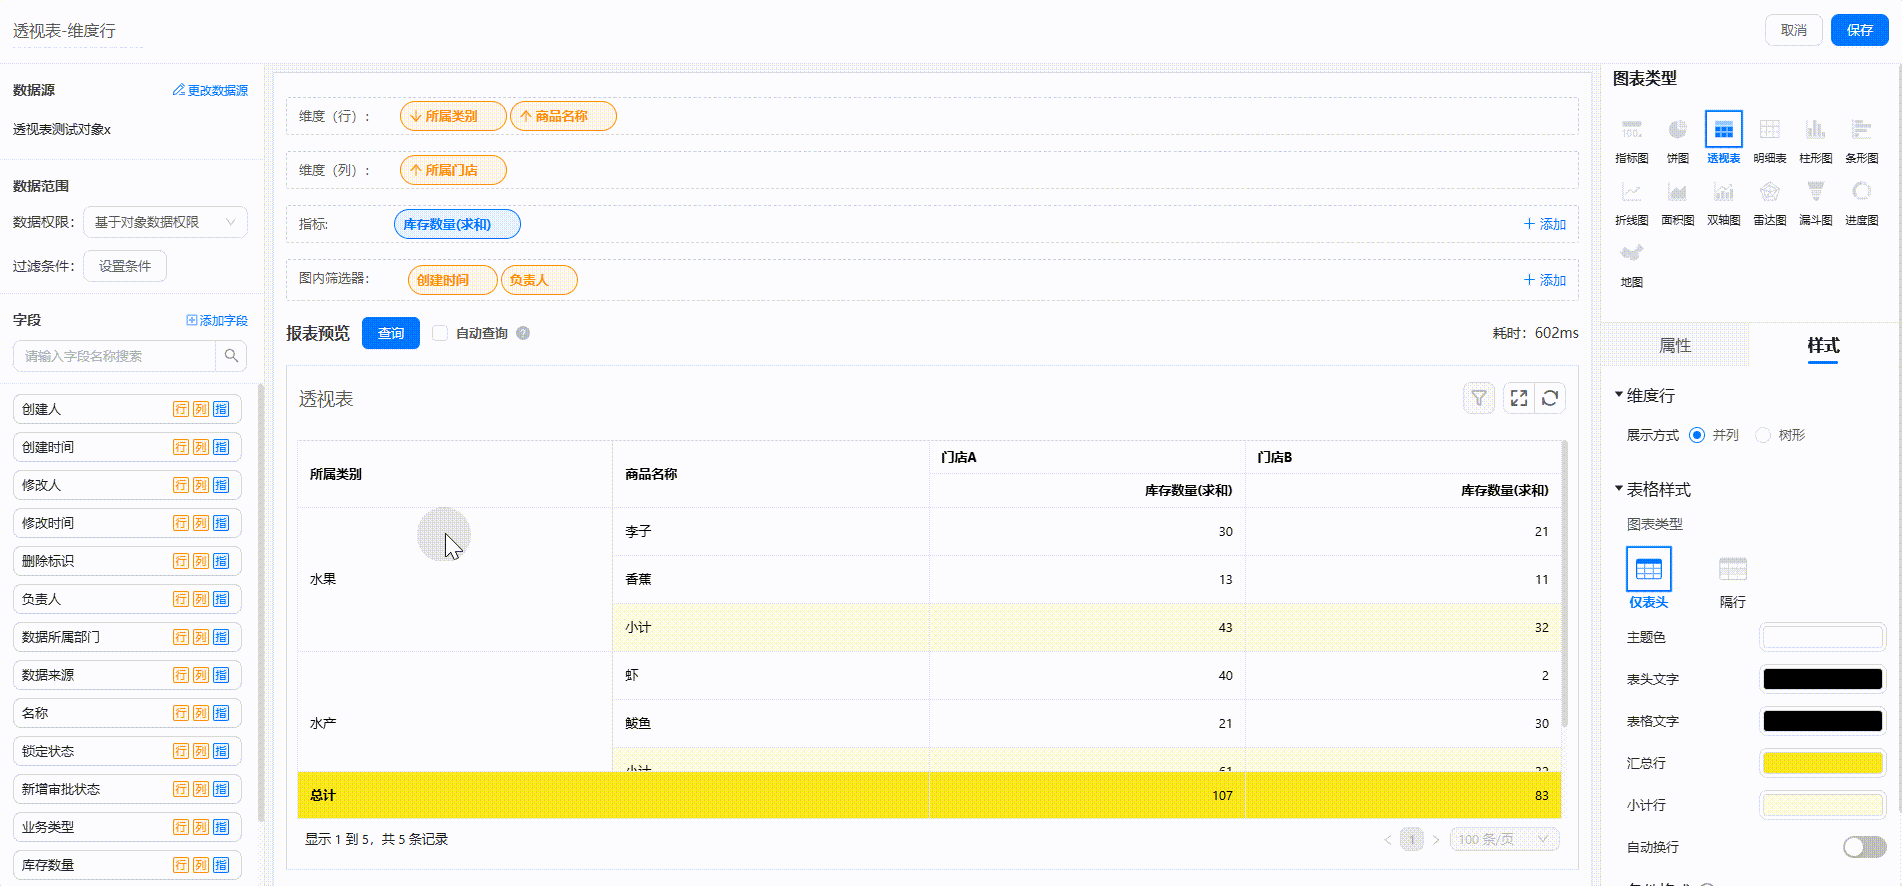1902x886 pixels.
Task: Select the 并列 display mode radio
Action: 1696,435
